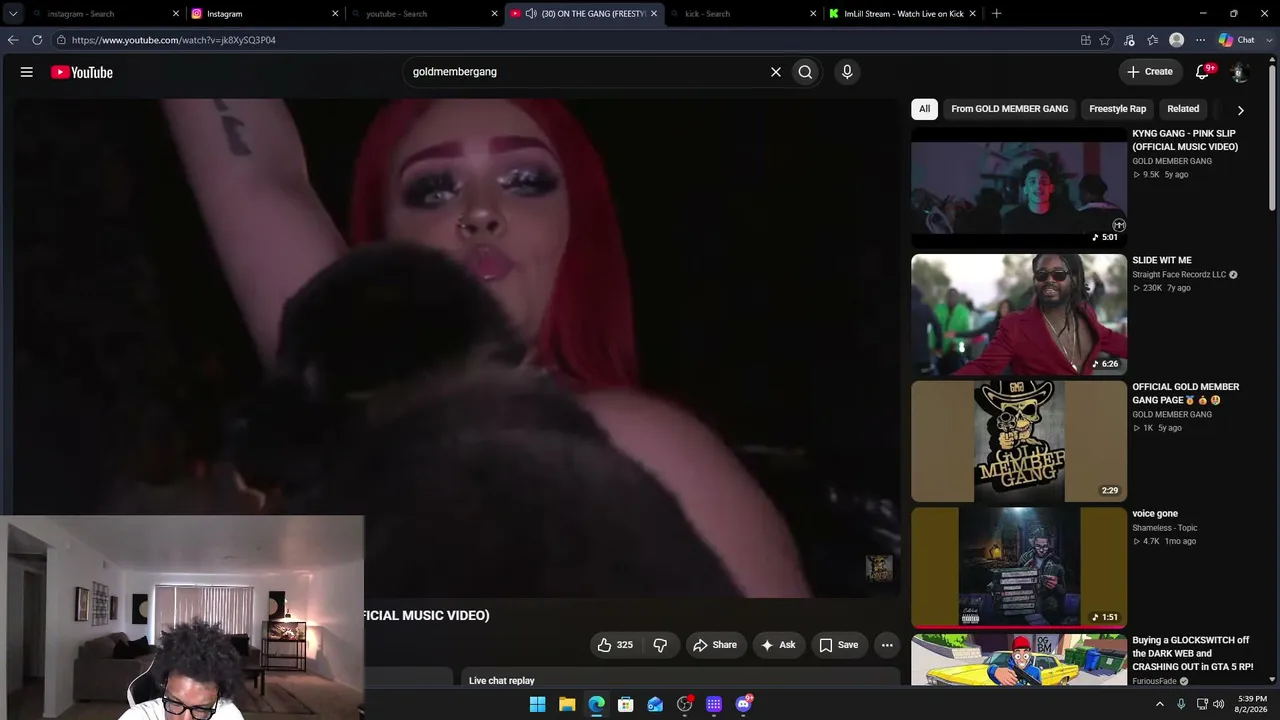Click the Create button

1149,72
